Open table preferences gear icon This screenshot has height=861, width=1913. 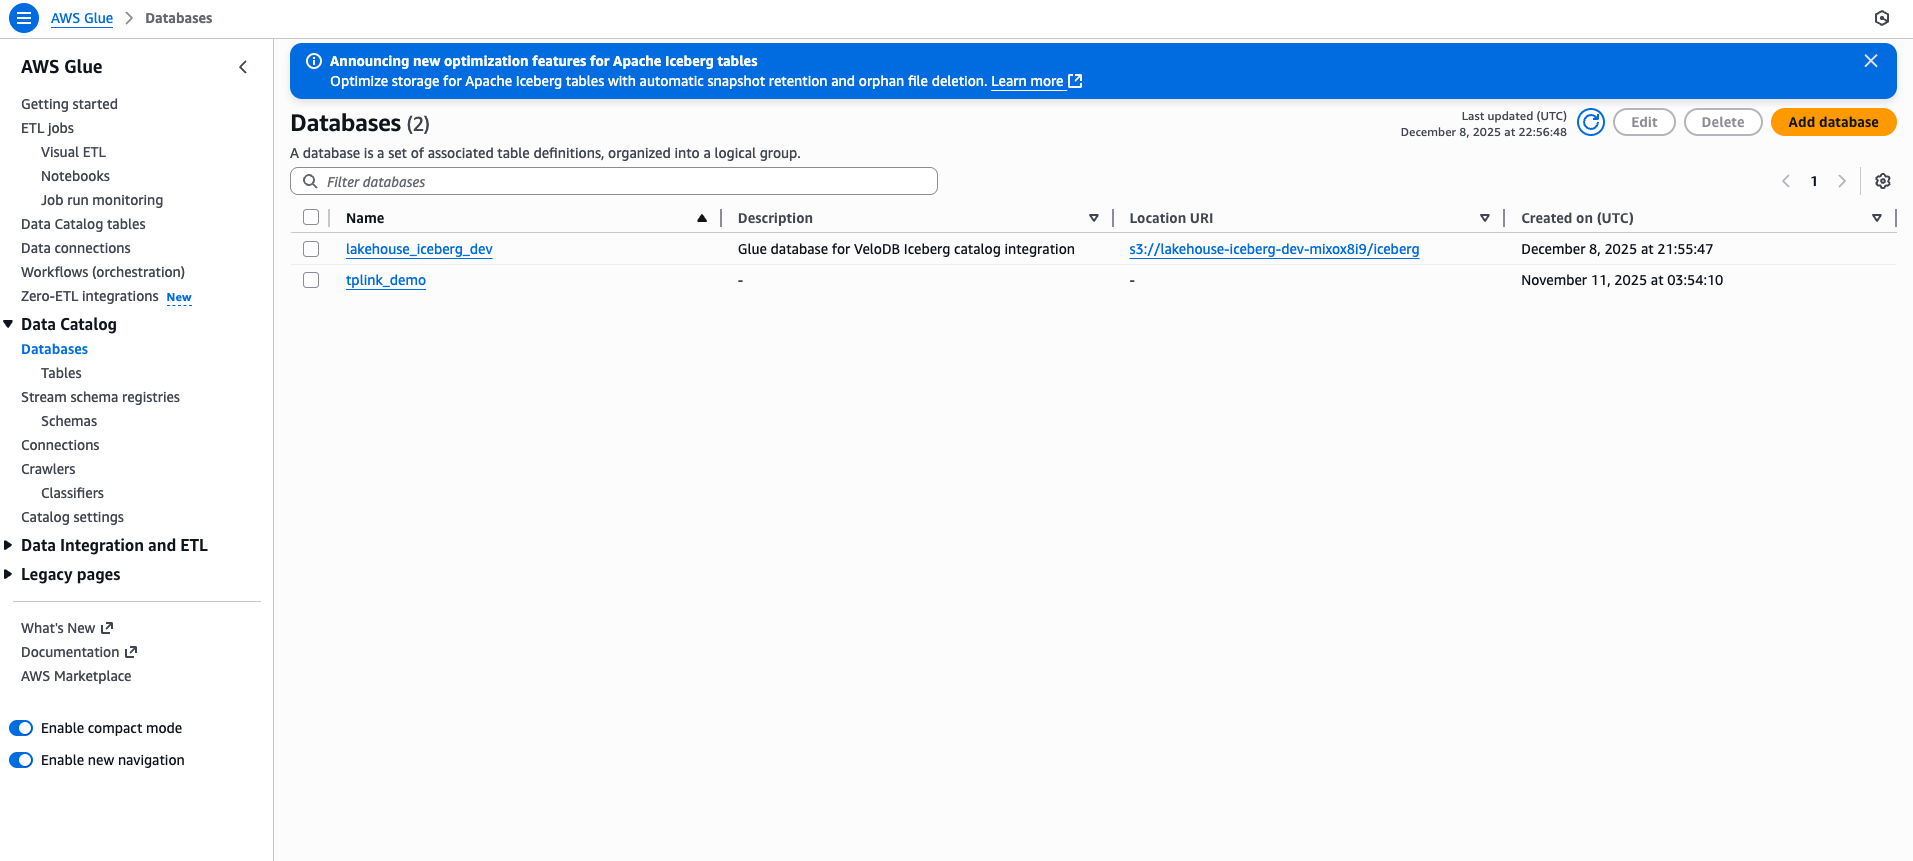click(x=1883, y=181)
